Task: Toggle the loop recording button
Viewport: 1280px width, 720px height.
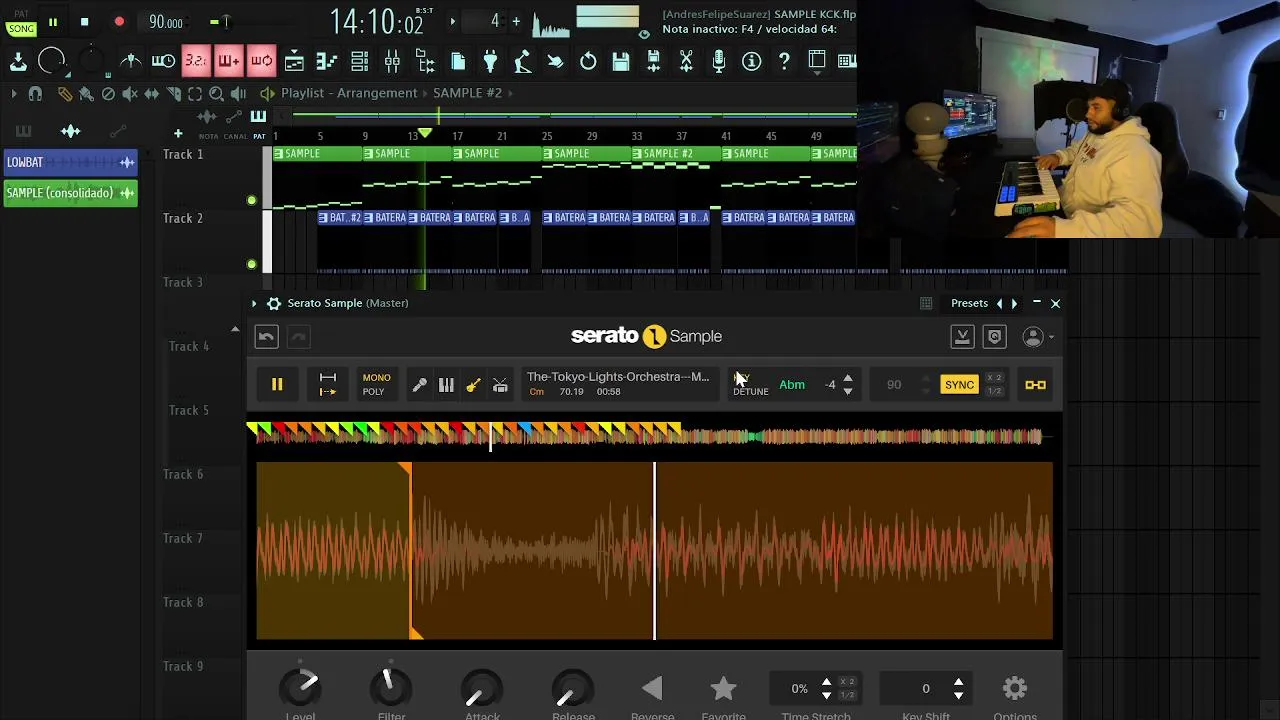Action: tap(261, 61)
